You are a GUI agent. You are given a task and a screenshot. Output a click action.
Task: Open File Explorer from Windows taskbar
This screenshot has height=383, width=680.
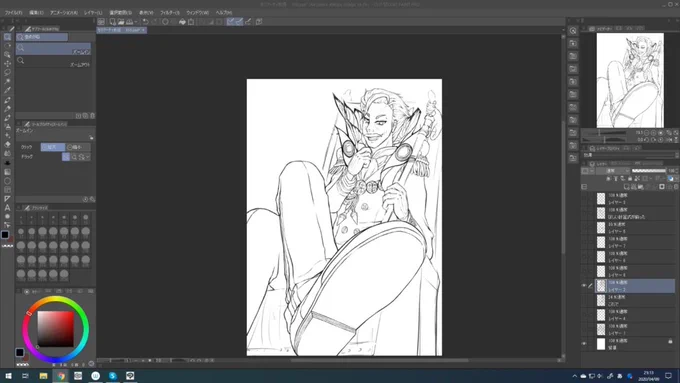(43, 376)
